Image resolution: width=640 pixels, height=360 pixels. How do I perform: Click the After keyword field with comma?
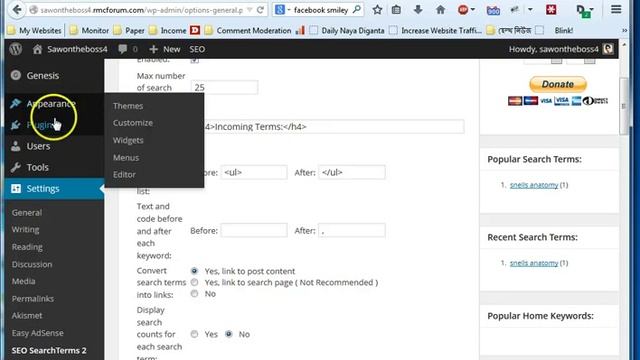(x=352, y=230)
